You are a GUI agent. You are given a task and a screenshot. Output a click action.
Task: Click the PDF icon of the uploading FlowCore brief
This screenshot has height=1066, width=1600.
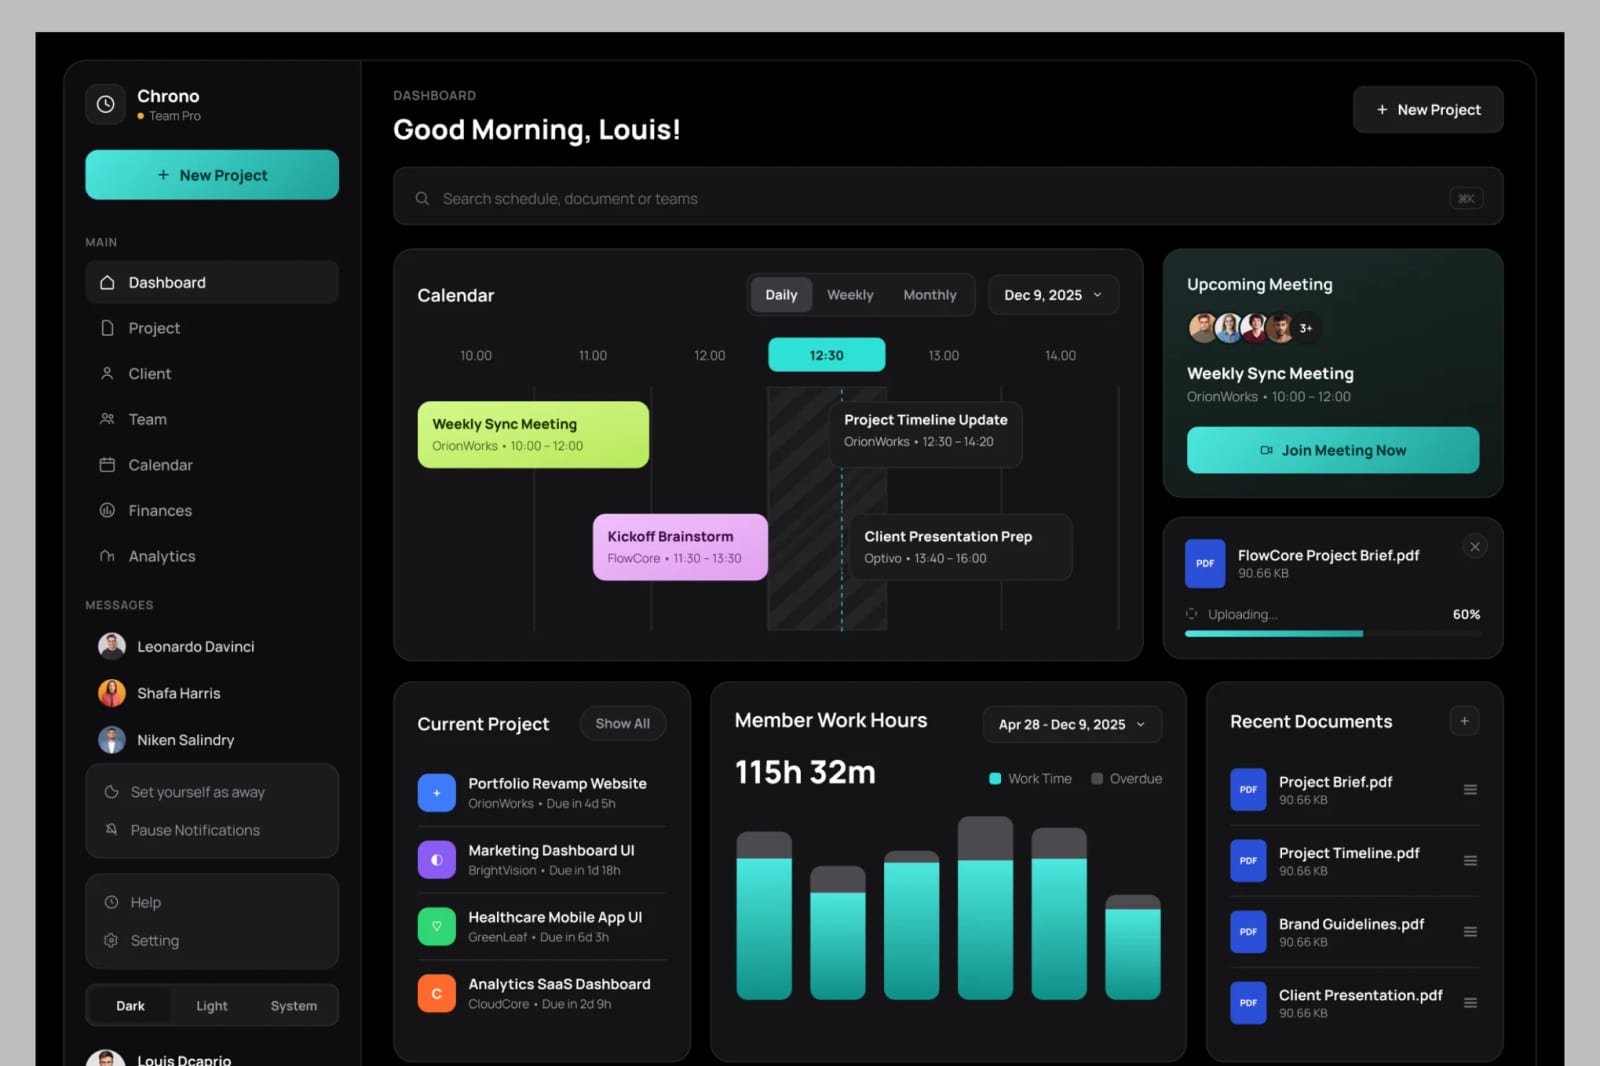pyautogui.click(x=1205, y=564)
